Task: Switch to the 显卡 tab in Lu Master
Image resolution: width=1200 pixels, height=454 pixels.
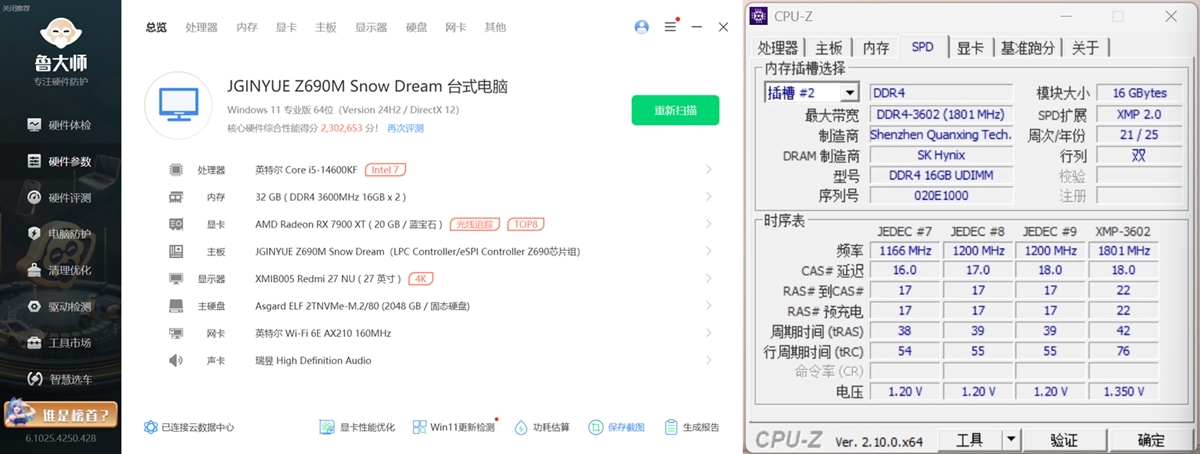Action: pos(286,27)
